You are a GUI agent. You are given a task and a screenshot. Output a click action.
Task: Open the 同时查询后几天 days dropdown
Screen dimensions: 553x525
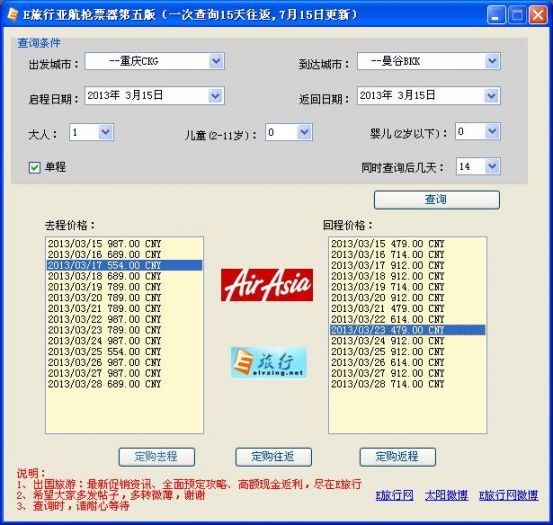(x=493, y=166)
